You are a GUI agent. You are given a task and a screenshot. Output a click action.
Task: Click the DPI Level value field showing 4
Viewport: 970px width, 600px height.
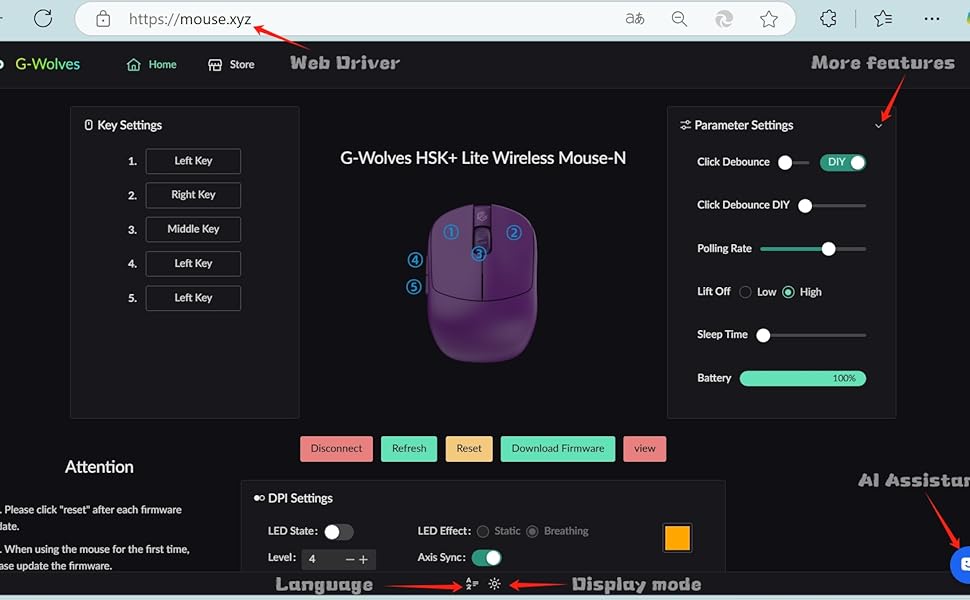coord(323,559)
